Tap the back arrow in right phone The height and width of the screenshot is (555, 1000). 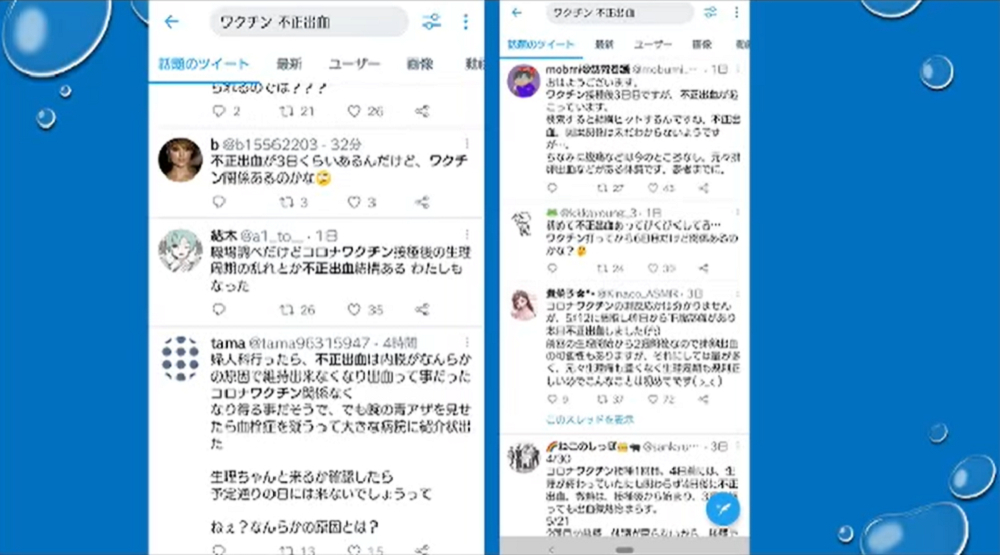(517, 12)
